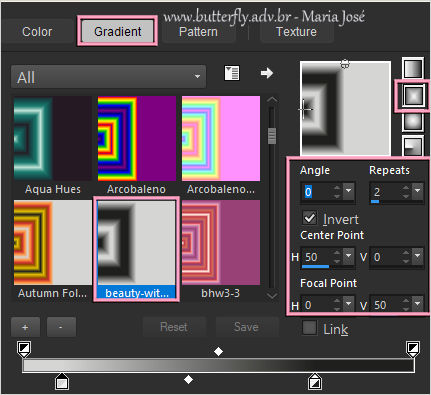Screen dimensions: 431x395
Task: Switch to the Texture tab
Action: point(296,32)
